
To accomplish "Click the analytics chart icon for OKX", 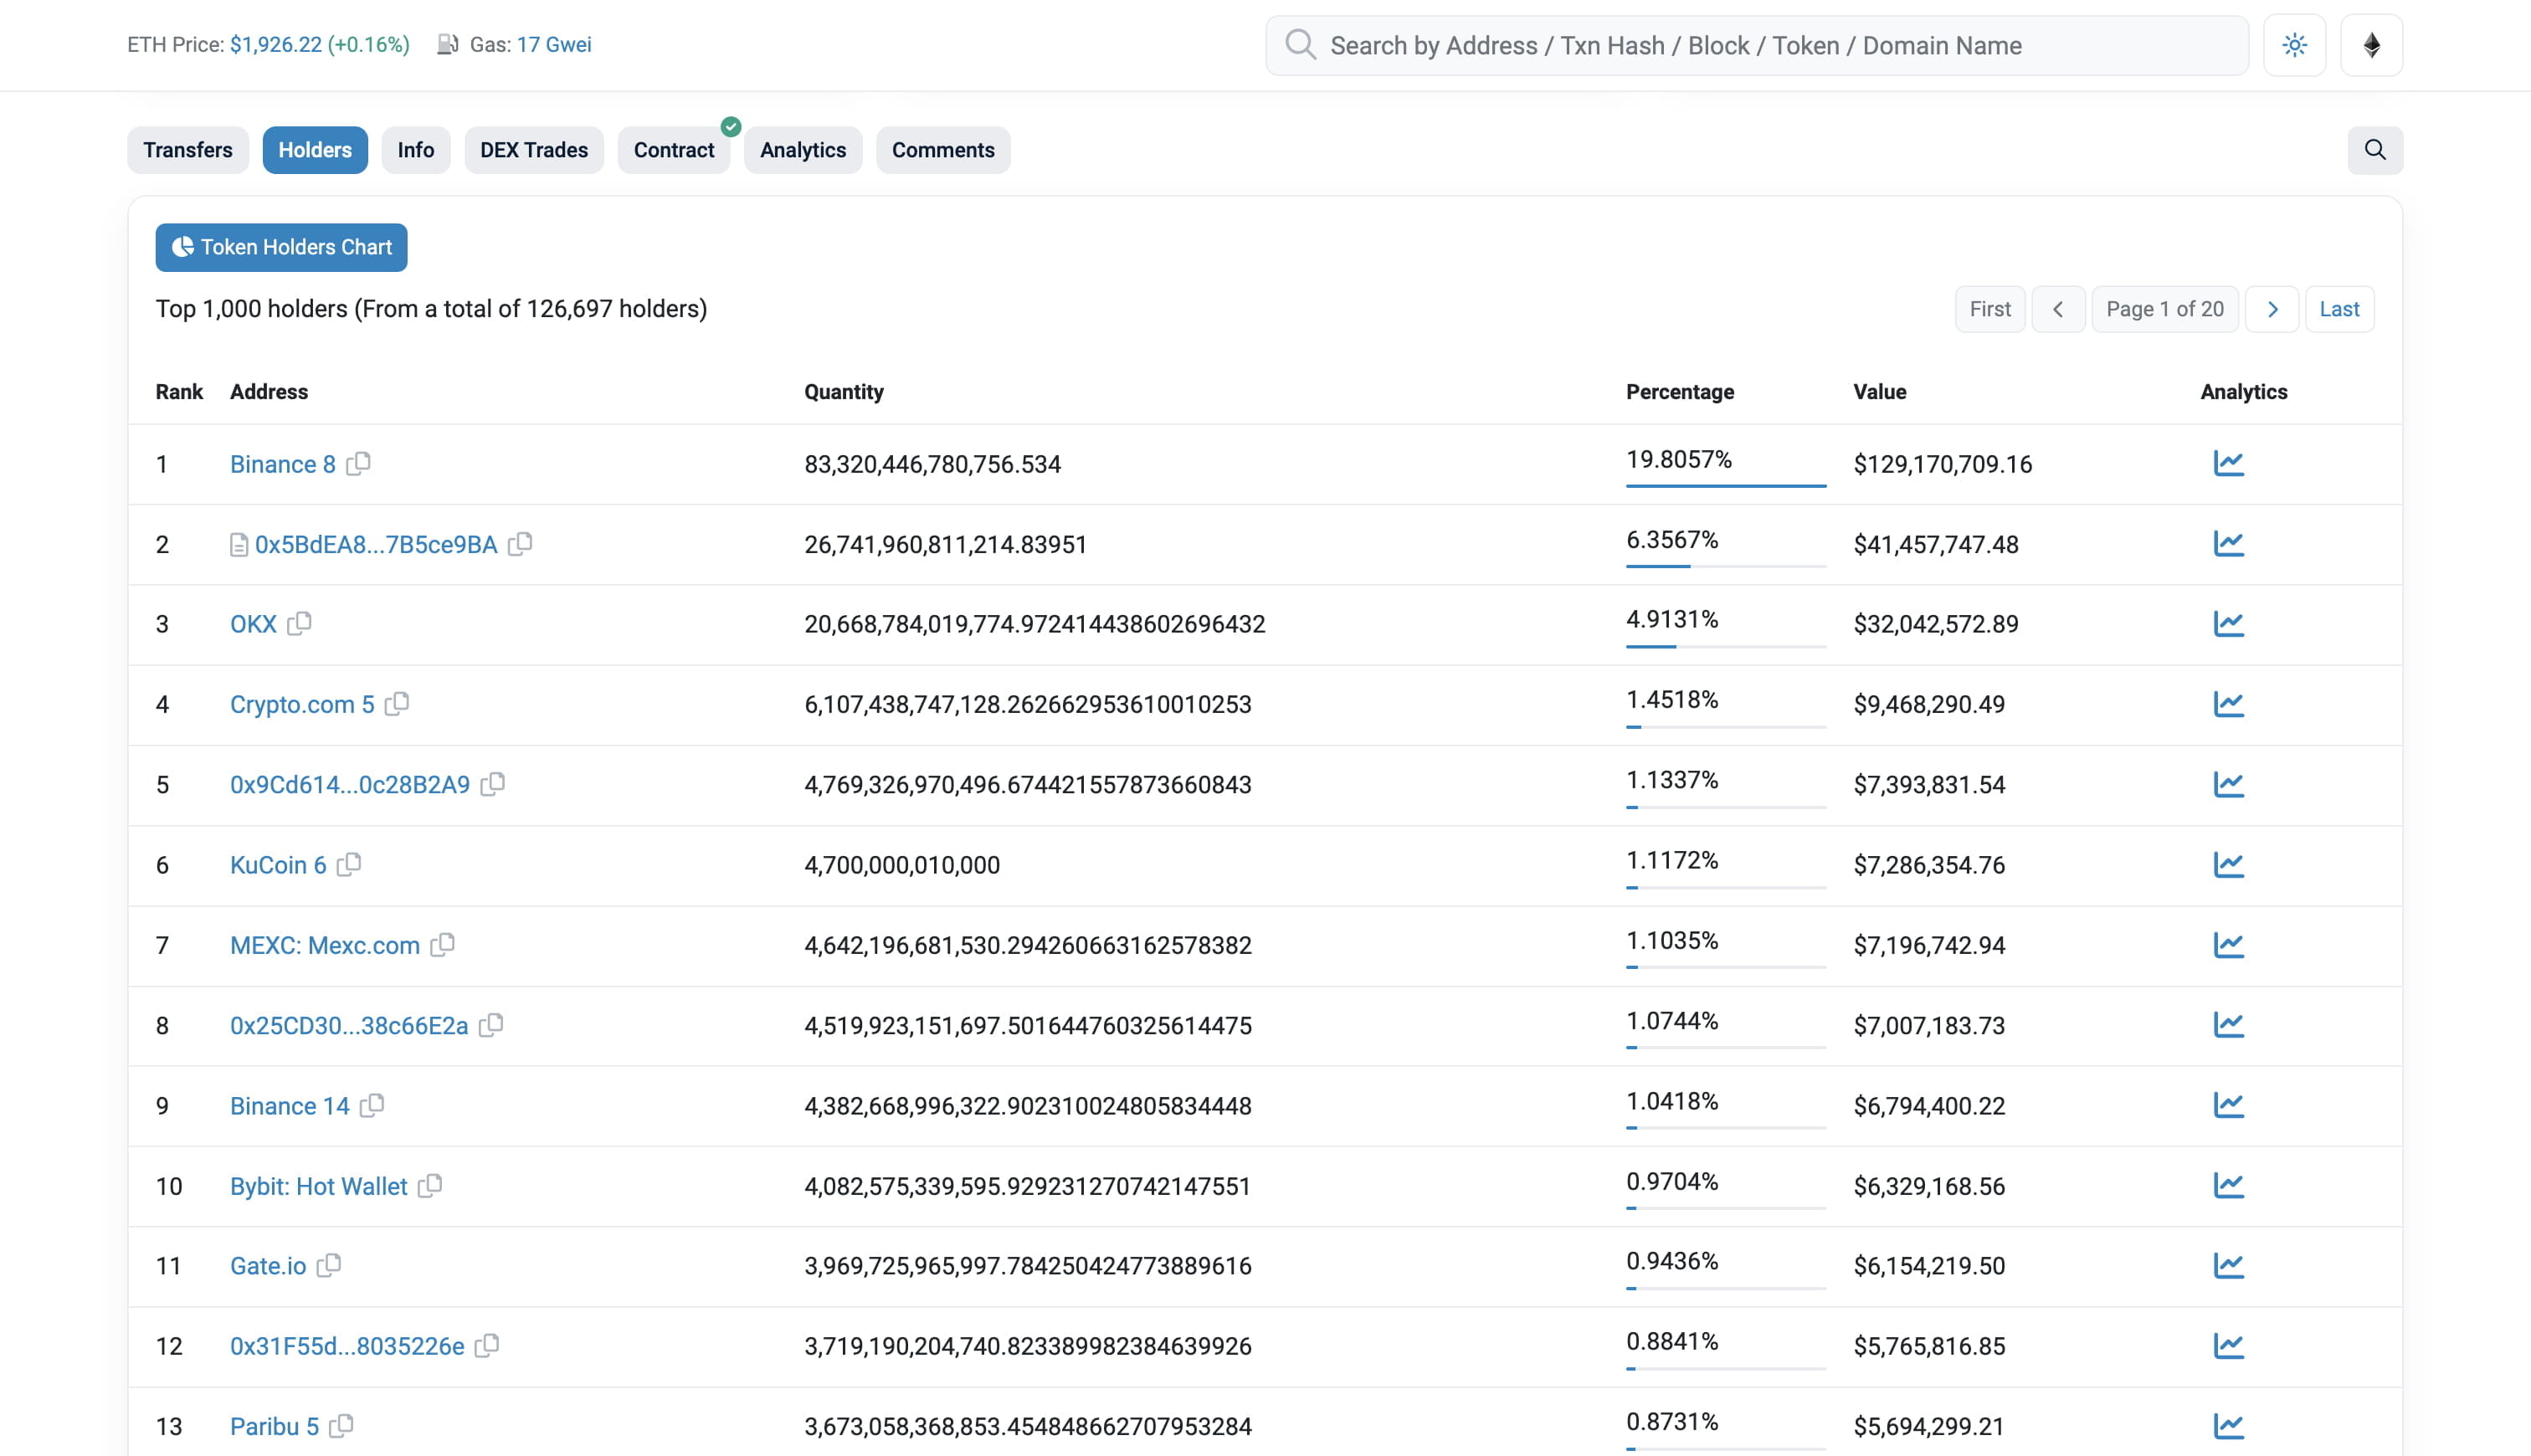I will tap(2228, 624).
